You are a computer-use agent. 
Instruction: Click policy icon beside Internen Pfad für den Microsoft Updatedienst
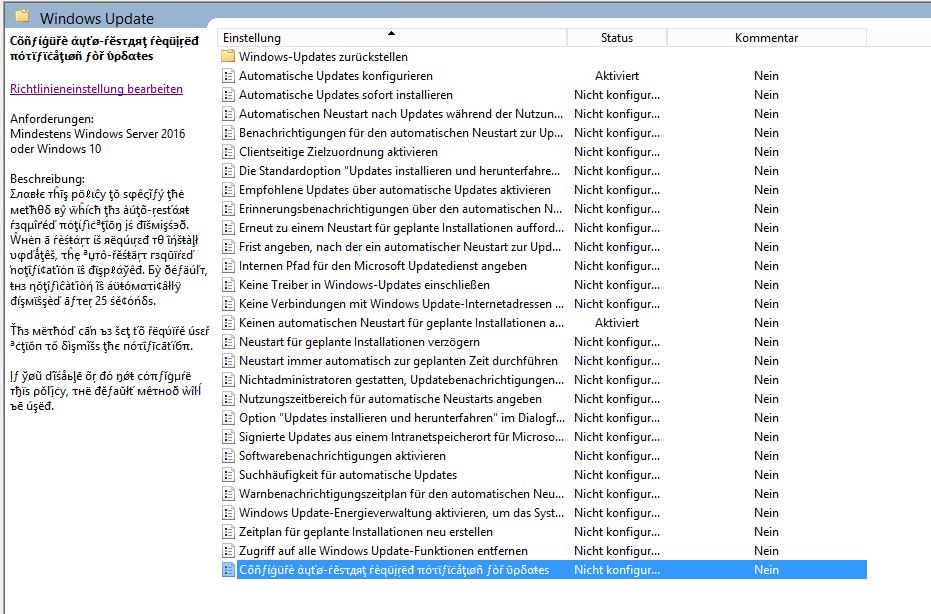click(228, 266)
